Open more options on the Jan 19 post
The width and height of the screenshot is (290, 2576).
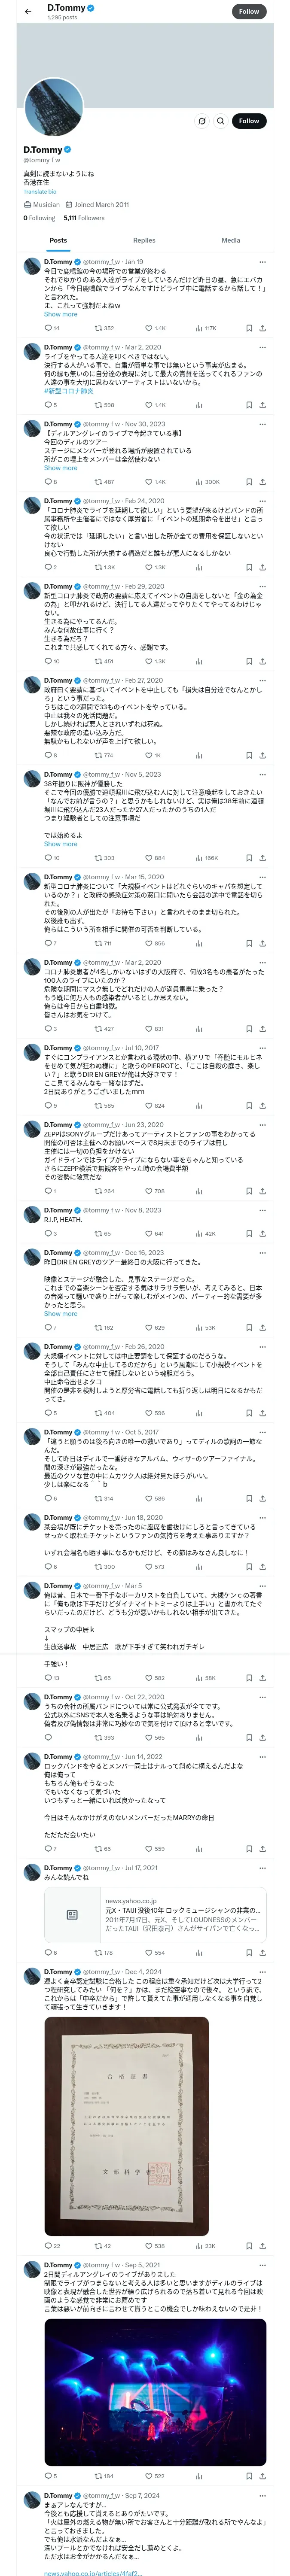tap(262, 262)
